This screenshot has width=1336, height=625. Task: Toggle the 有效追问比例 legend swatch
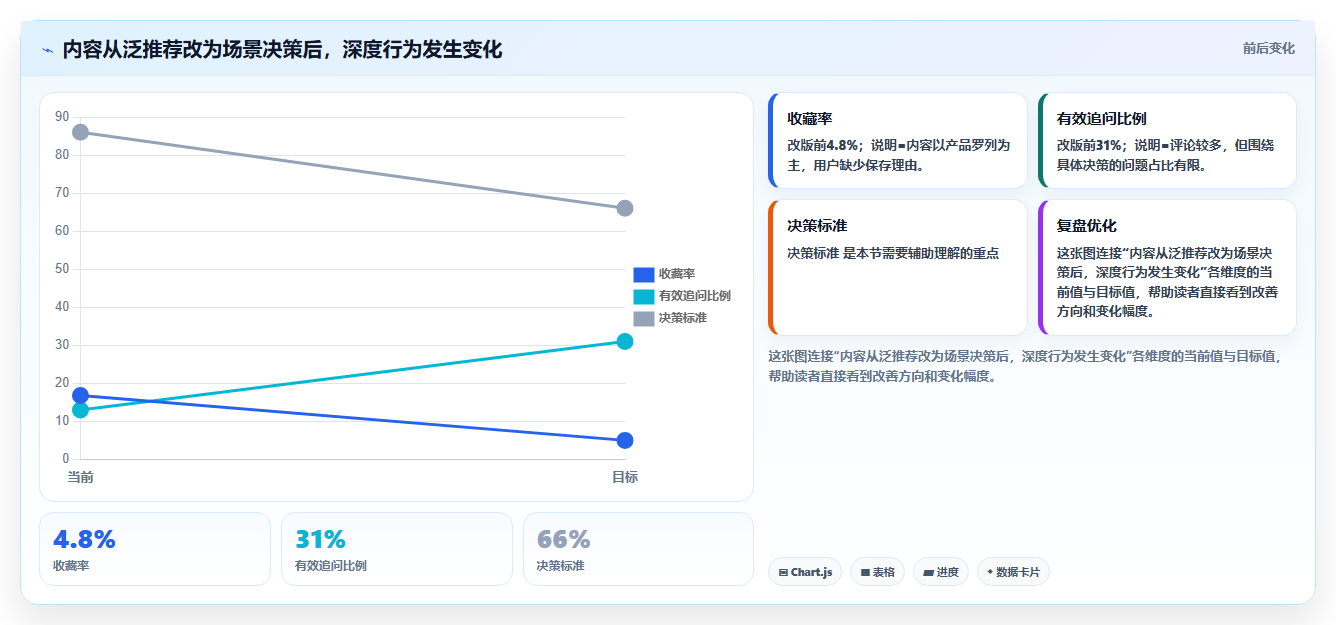pyautogui.click(x=644, y=296)
